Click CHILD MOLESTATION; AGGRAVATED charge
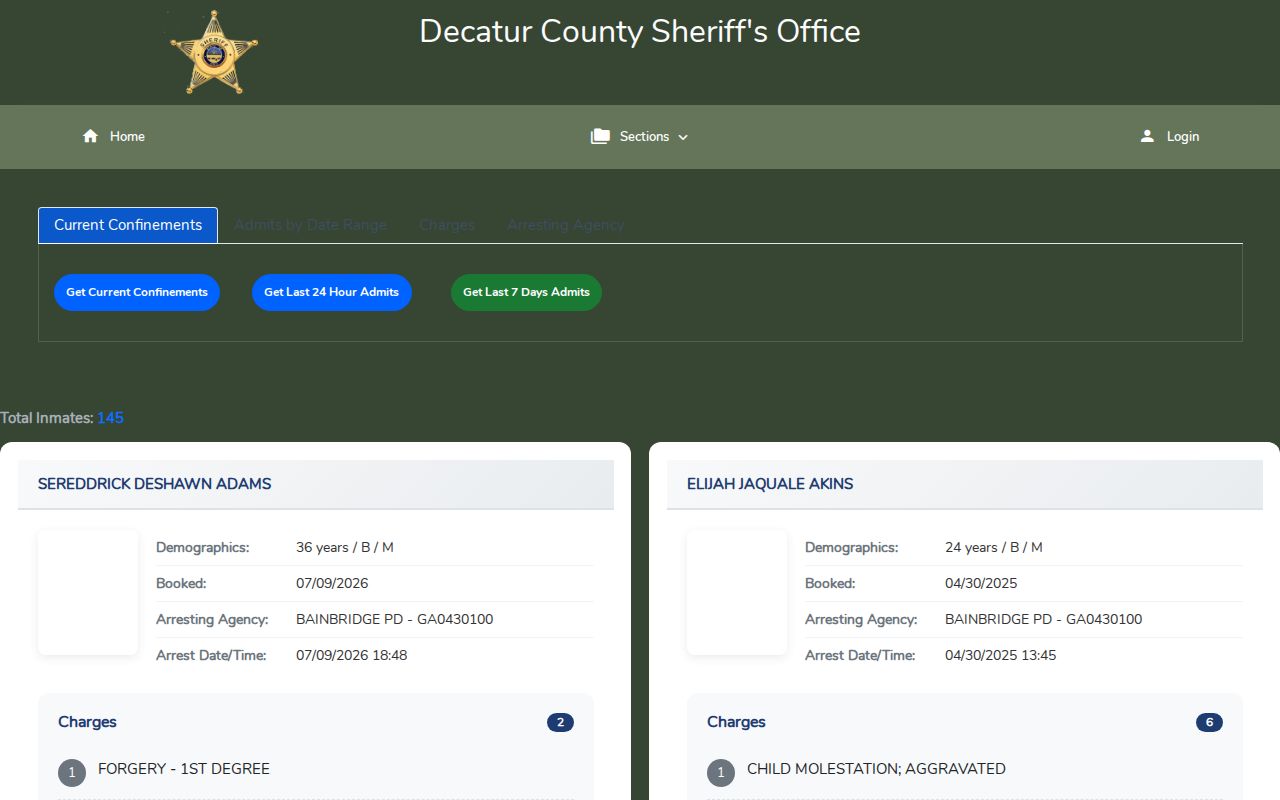Screen dimensions: 1280x800 click(x=876, y=769)
